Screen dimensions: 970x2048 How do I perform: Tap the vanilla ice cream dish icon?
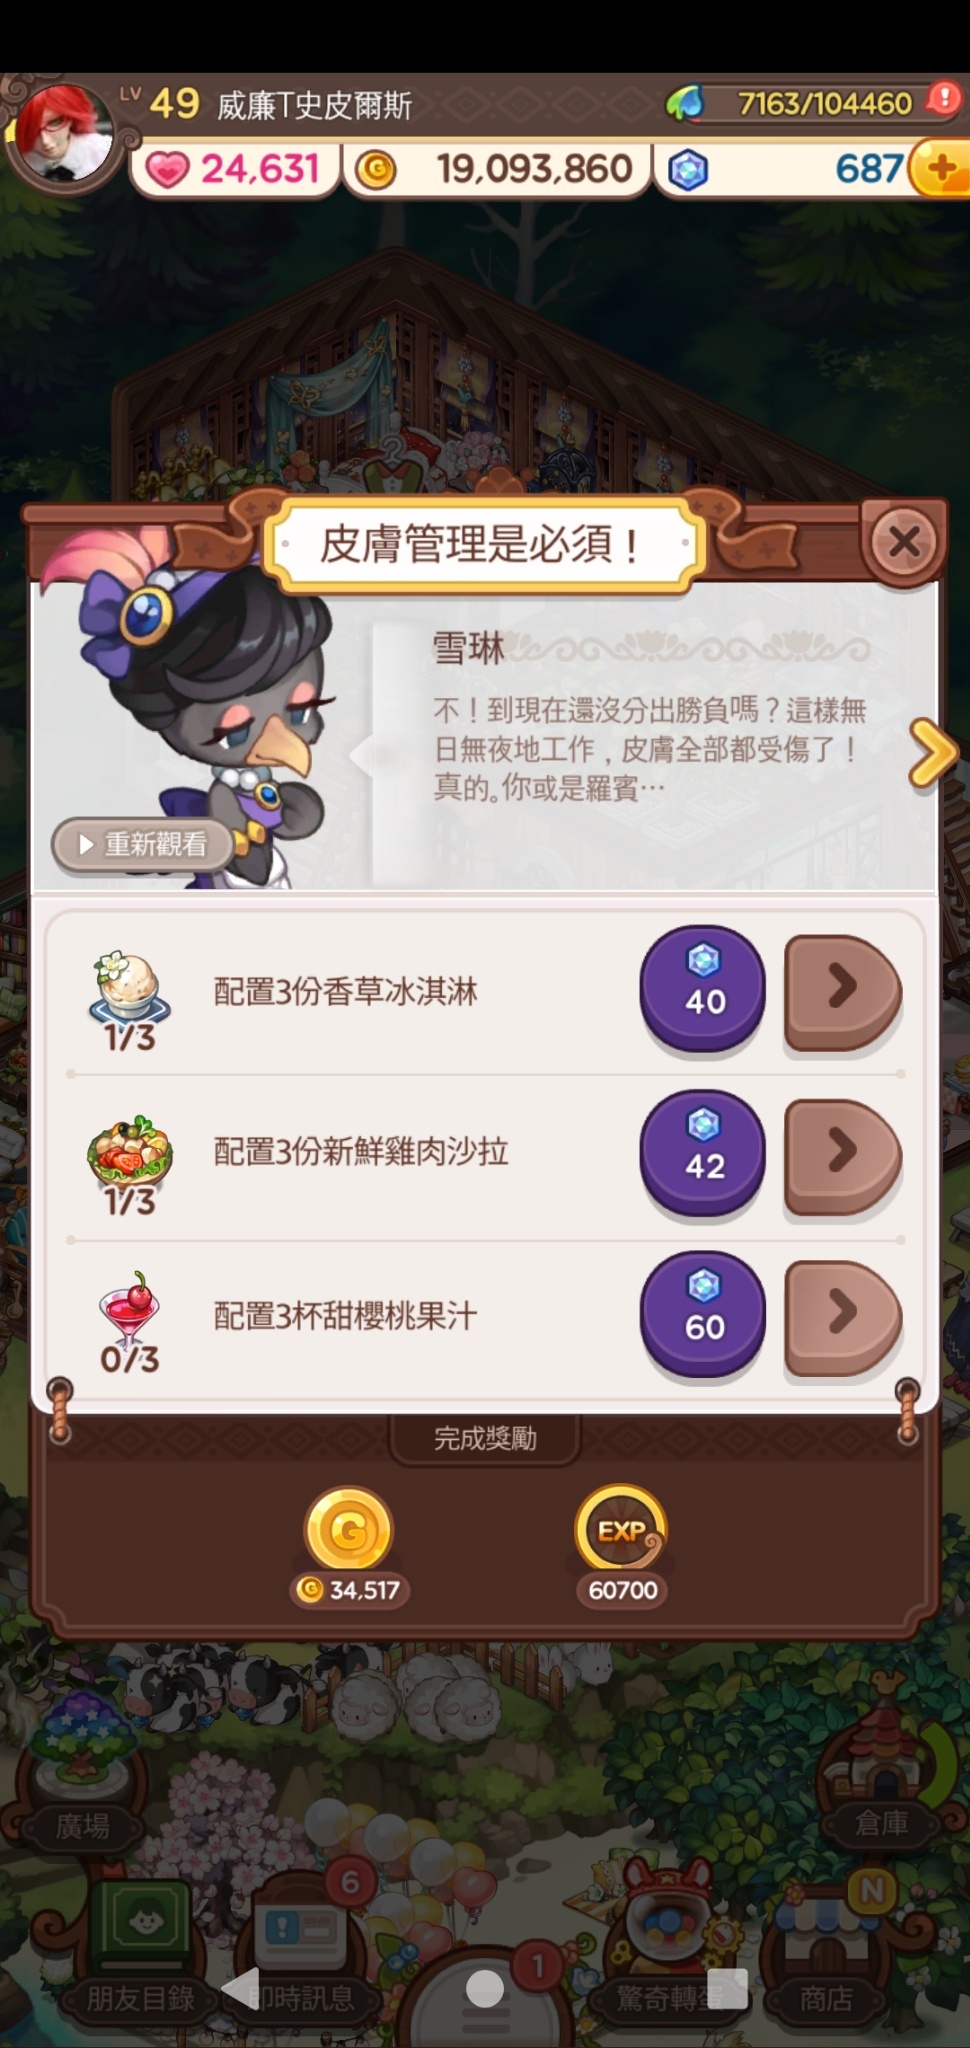coord(130,987)
